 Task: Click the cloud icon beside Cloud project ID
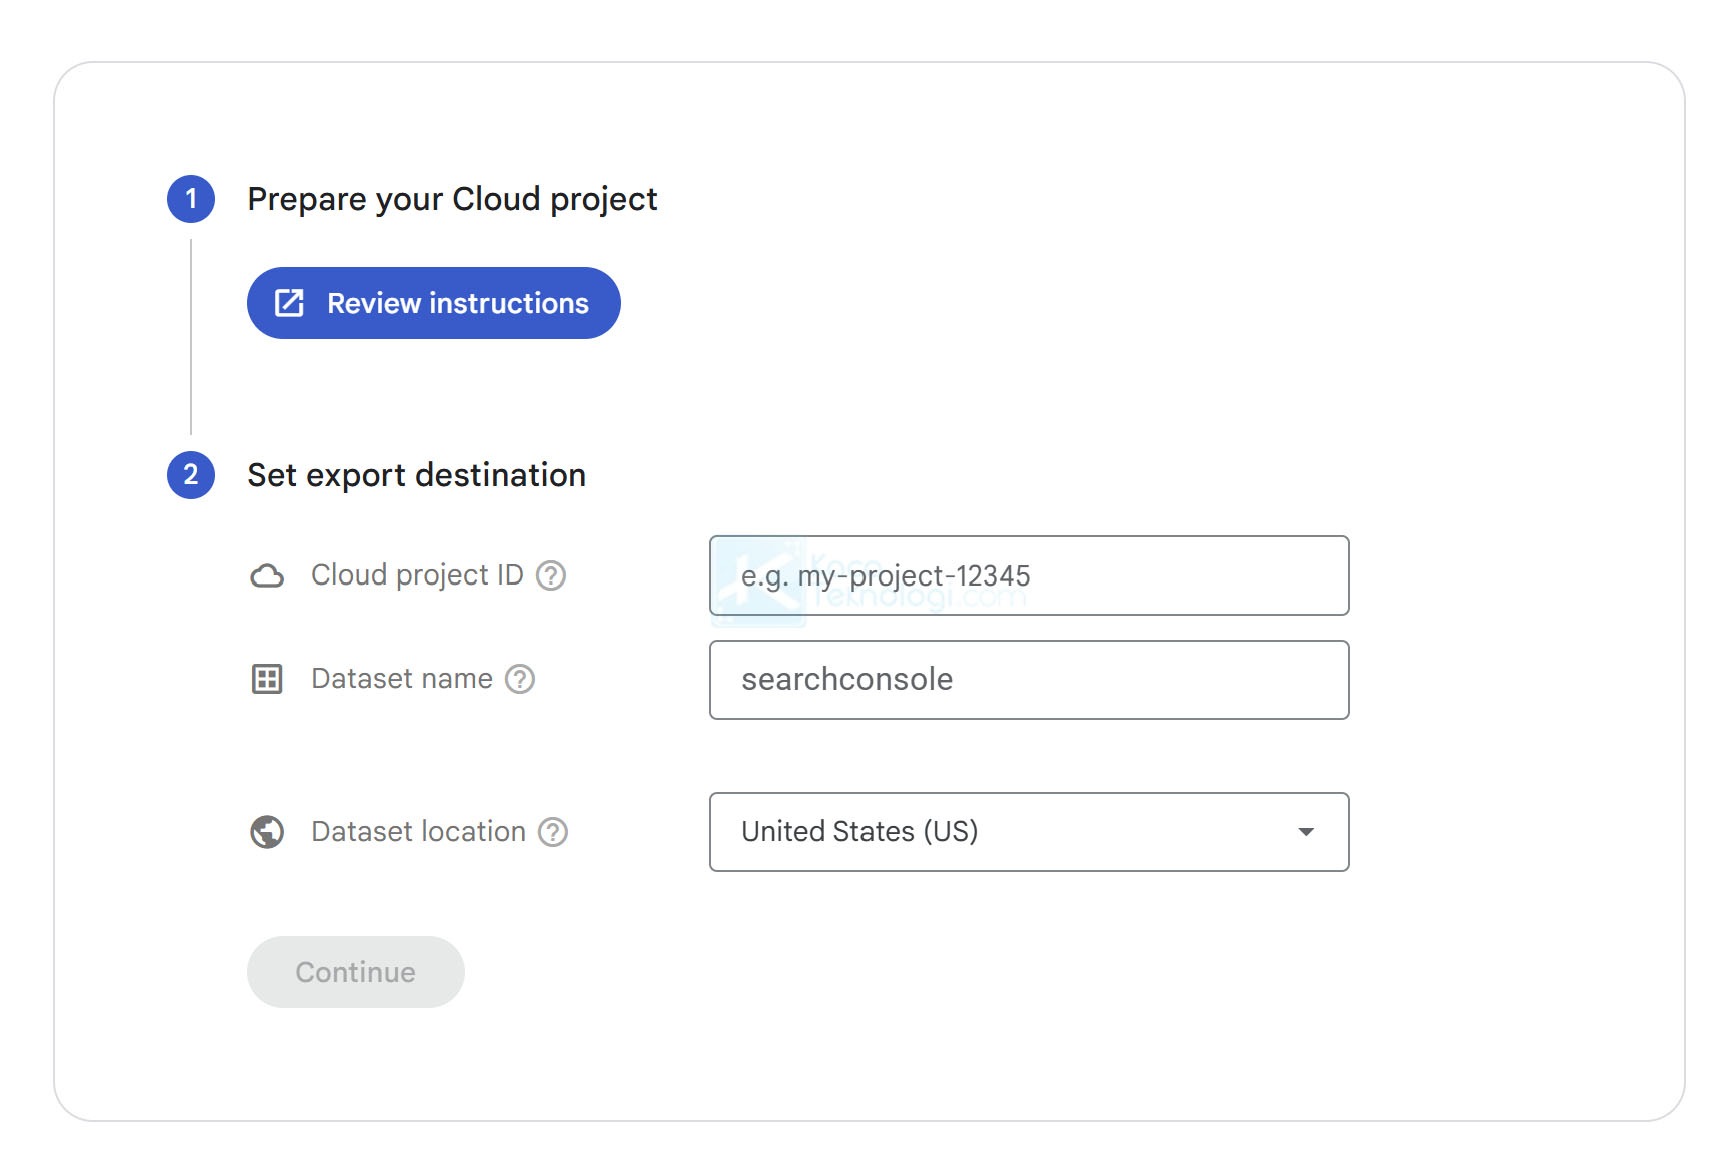coord(267,576)
